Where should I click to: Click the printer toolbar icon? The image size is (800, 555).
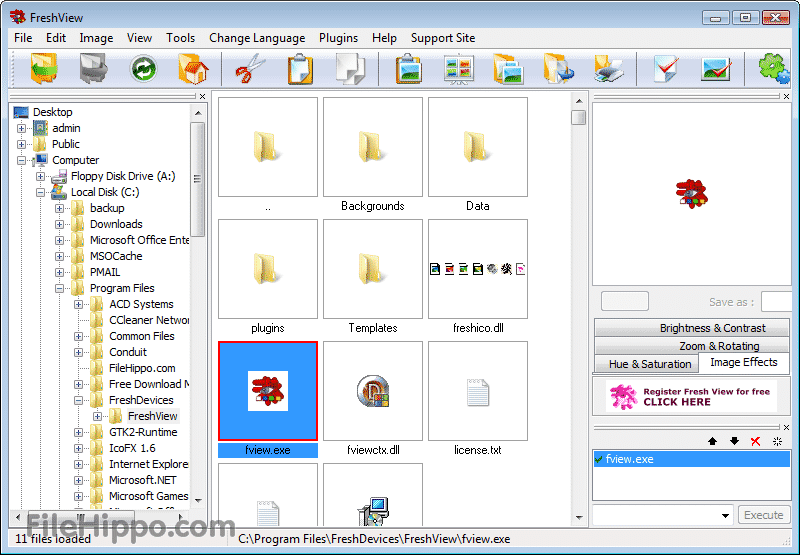(609, 68)
